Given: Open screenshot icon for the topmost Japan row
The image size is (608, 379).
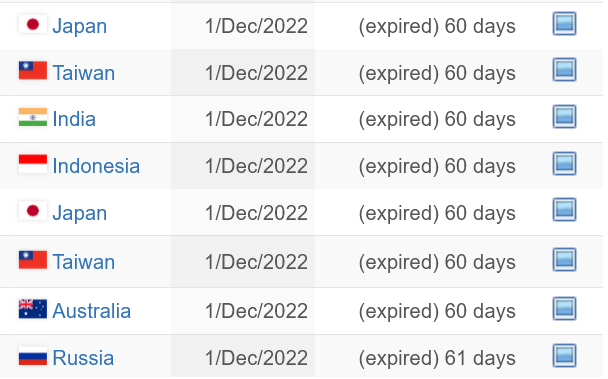Looking at the screenshot, I should click(x=564, y=24).
